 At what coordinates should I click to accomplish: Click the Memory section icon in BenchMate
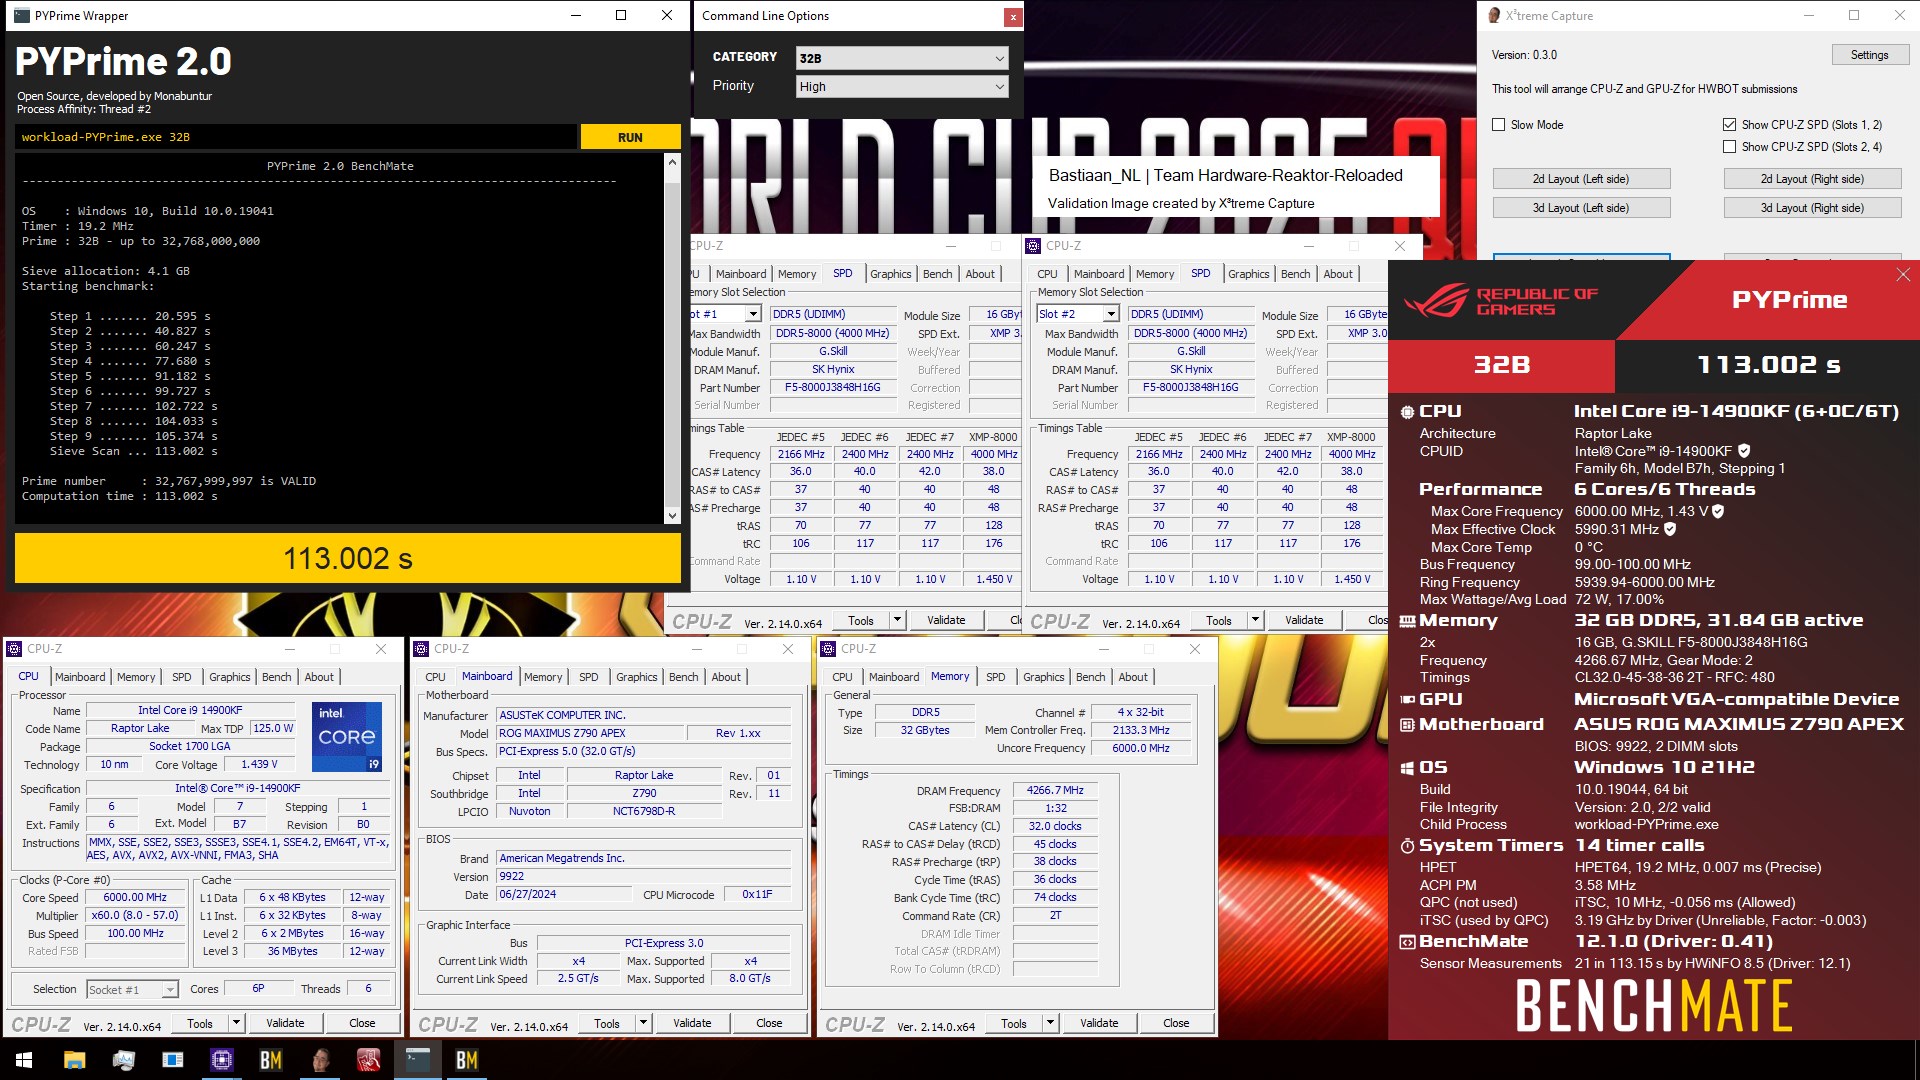pos(1407,621)
